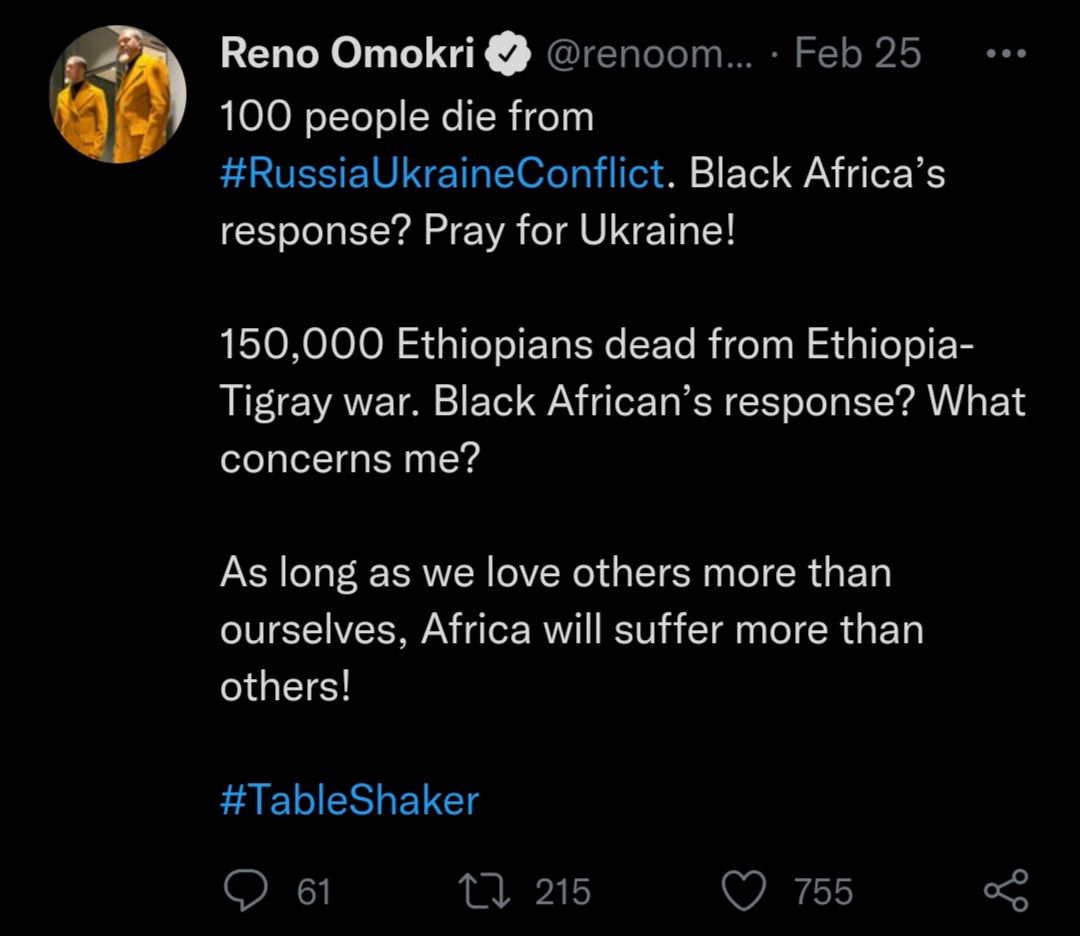Like the tweet with the heart icon
Image resolution: width=1080 pixels, height=936 pixels.
coord(743,891)
